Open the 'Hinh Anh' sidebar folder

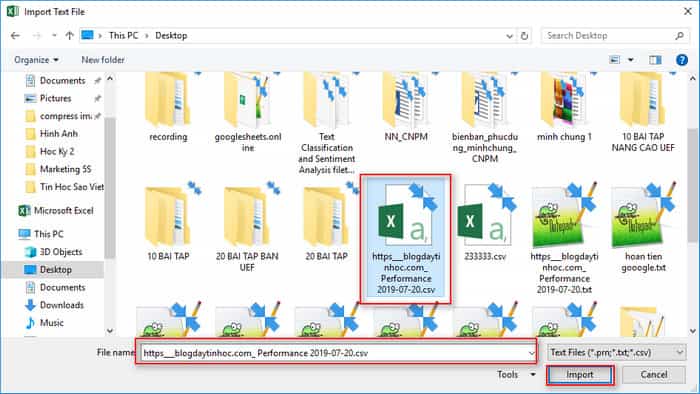58,134
